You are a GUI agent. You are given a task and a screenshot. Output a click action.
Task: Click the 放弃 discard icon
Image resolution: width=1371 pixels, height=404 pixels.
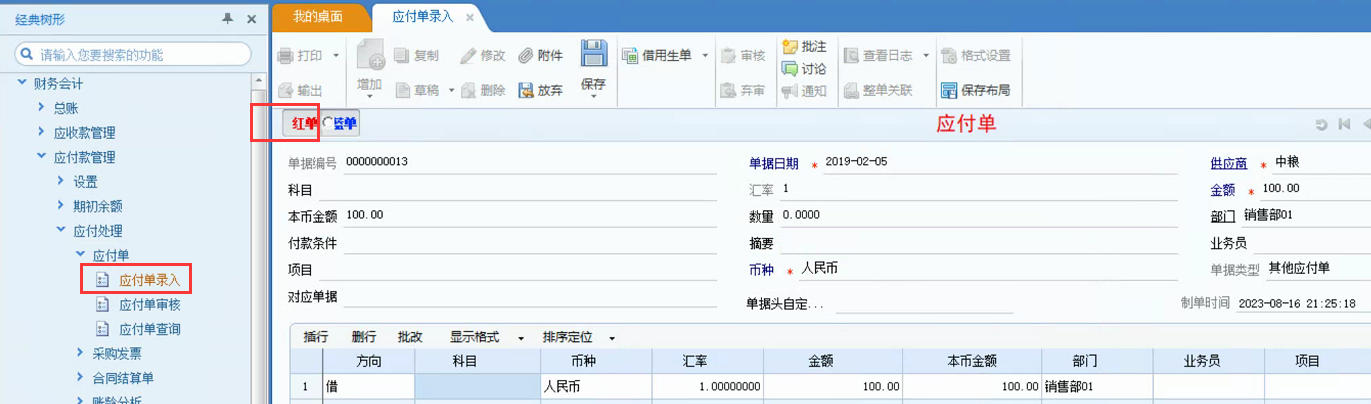[525, 90]
